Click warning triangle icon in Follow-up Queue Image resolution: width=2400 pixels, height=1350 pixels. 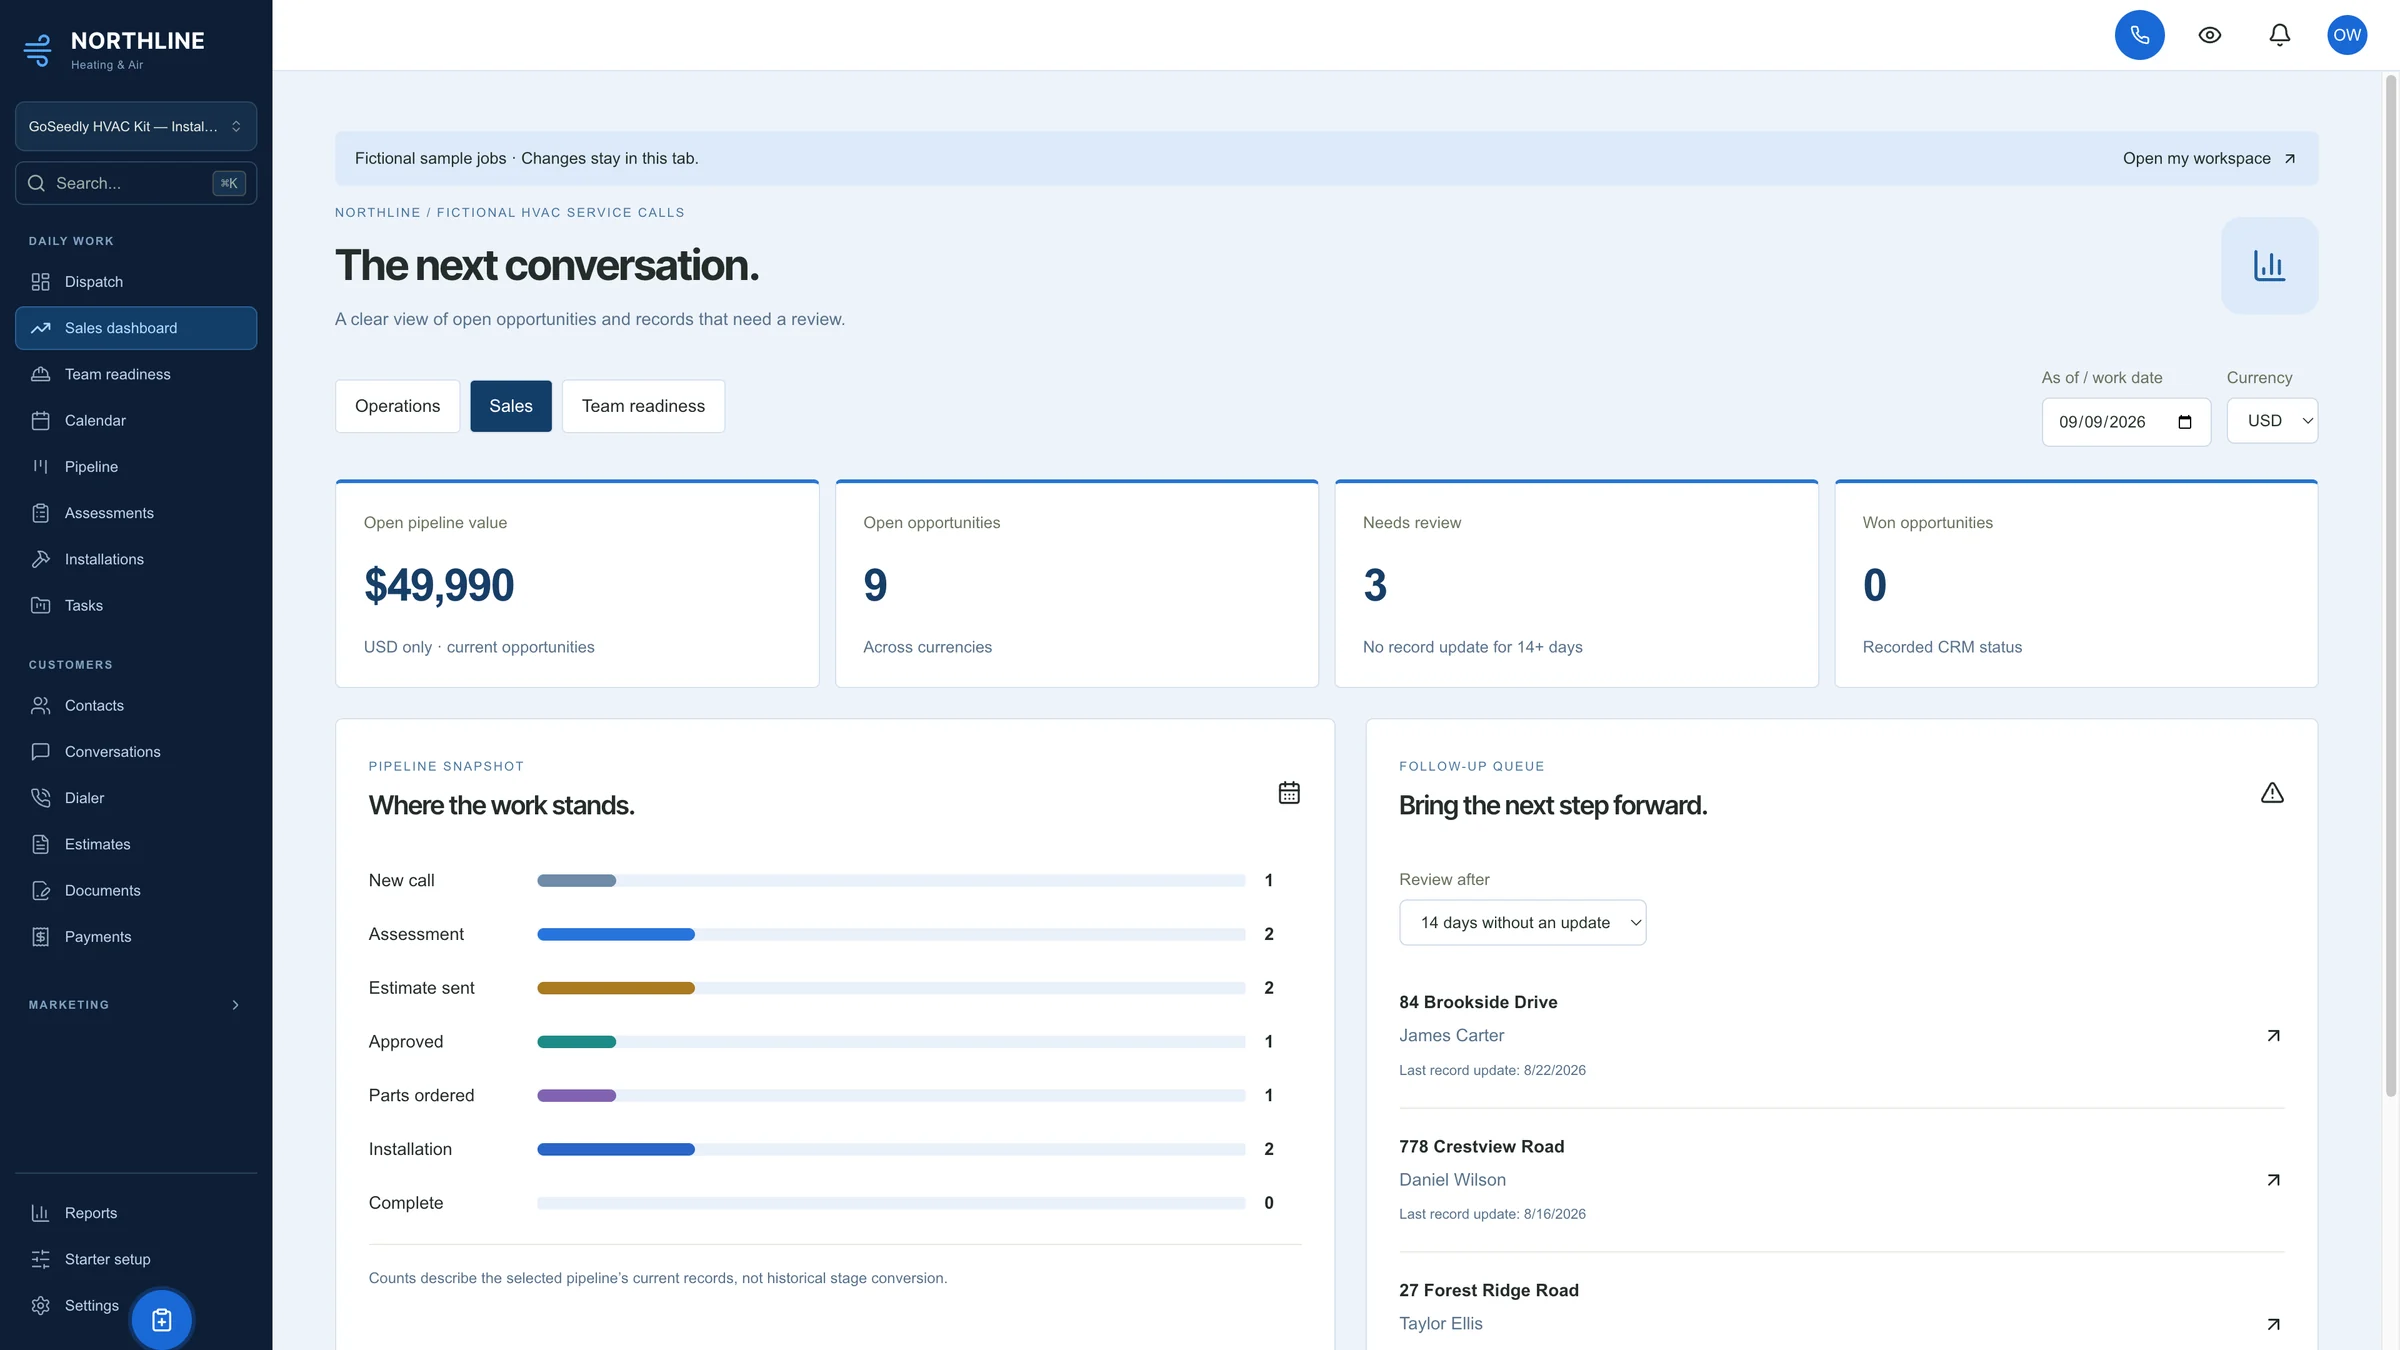click(2272, 793)
